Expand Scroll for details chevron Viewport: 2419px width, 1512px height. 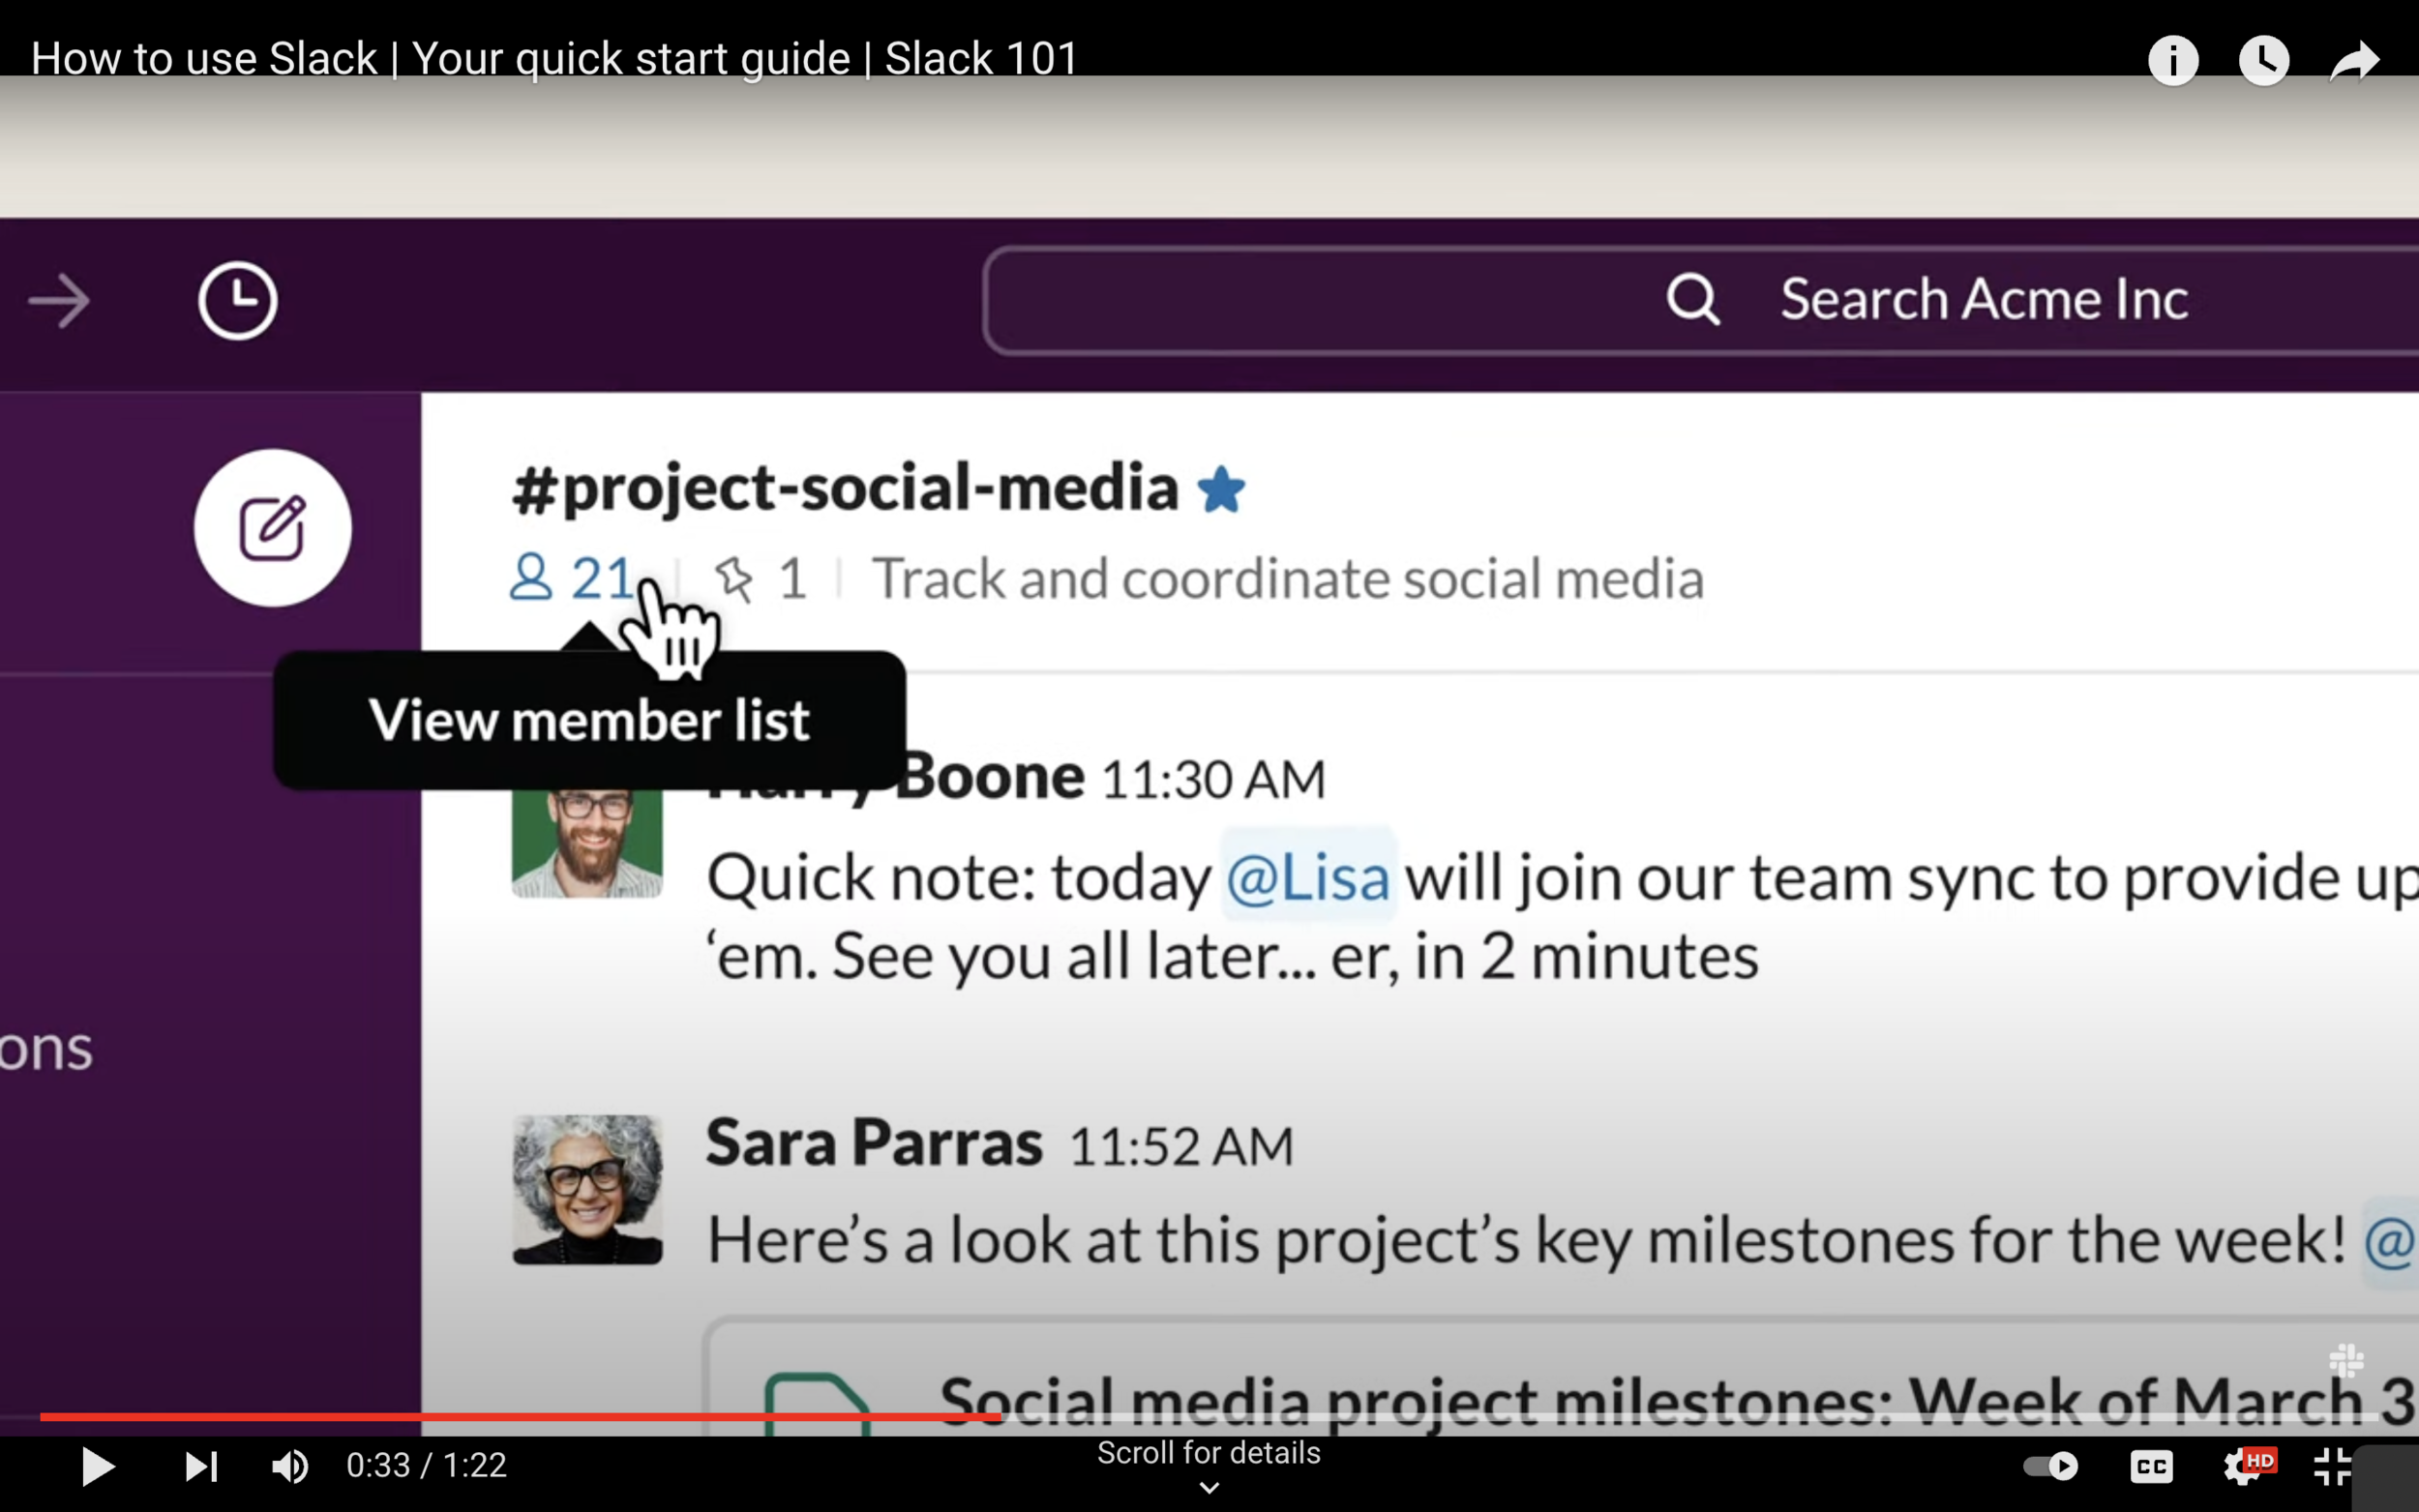1208,1488
